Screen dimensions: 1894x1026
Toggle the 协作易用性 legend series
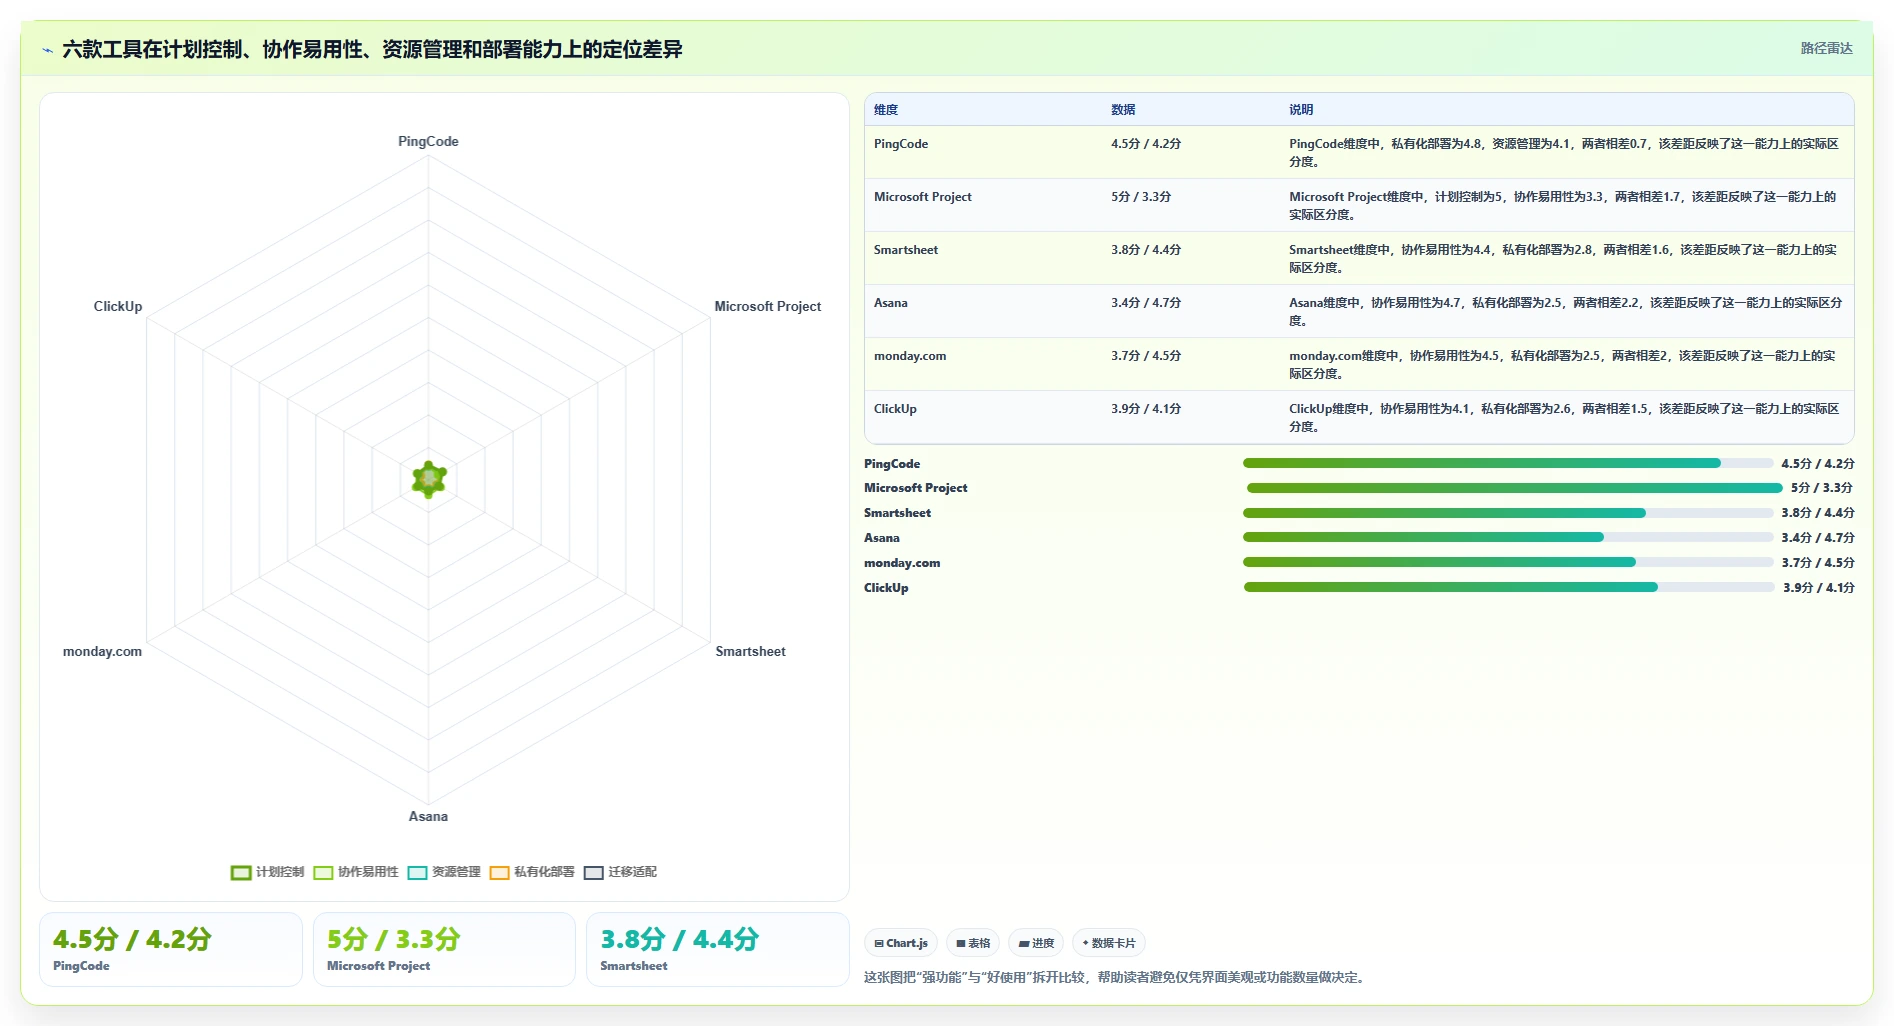[x=355, y=872]
